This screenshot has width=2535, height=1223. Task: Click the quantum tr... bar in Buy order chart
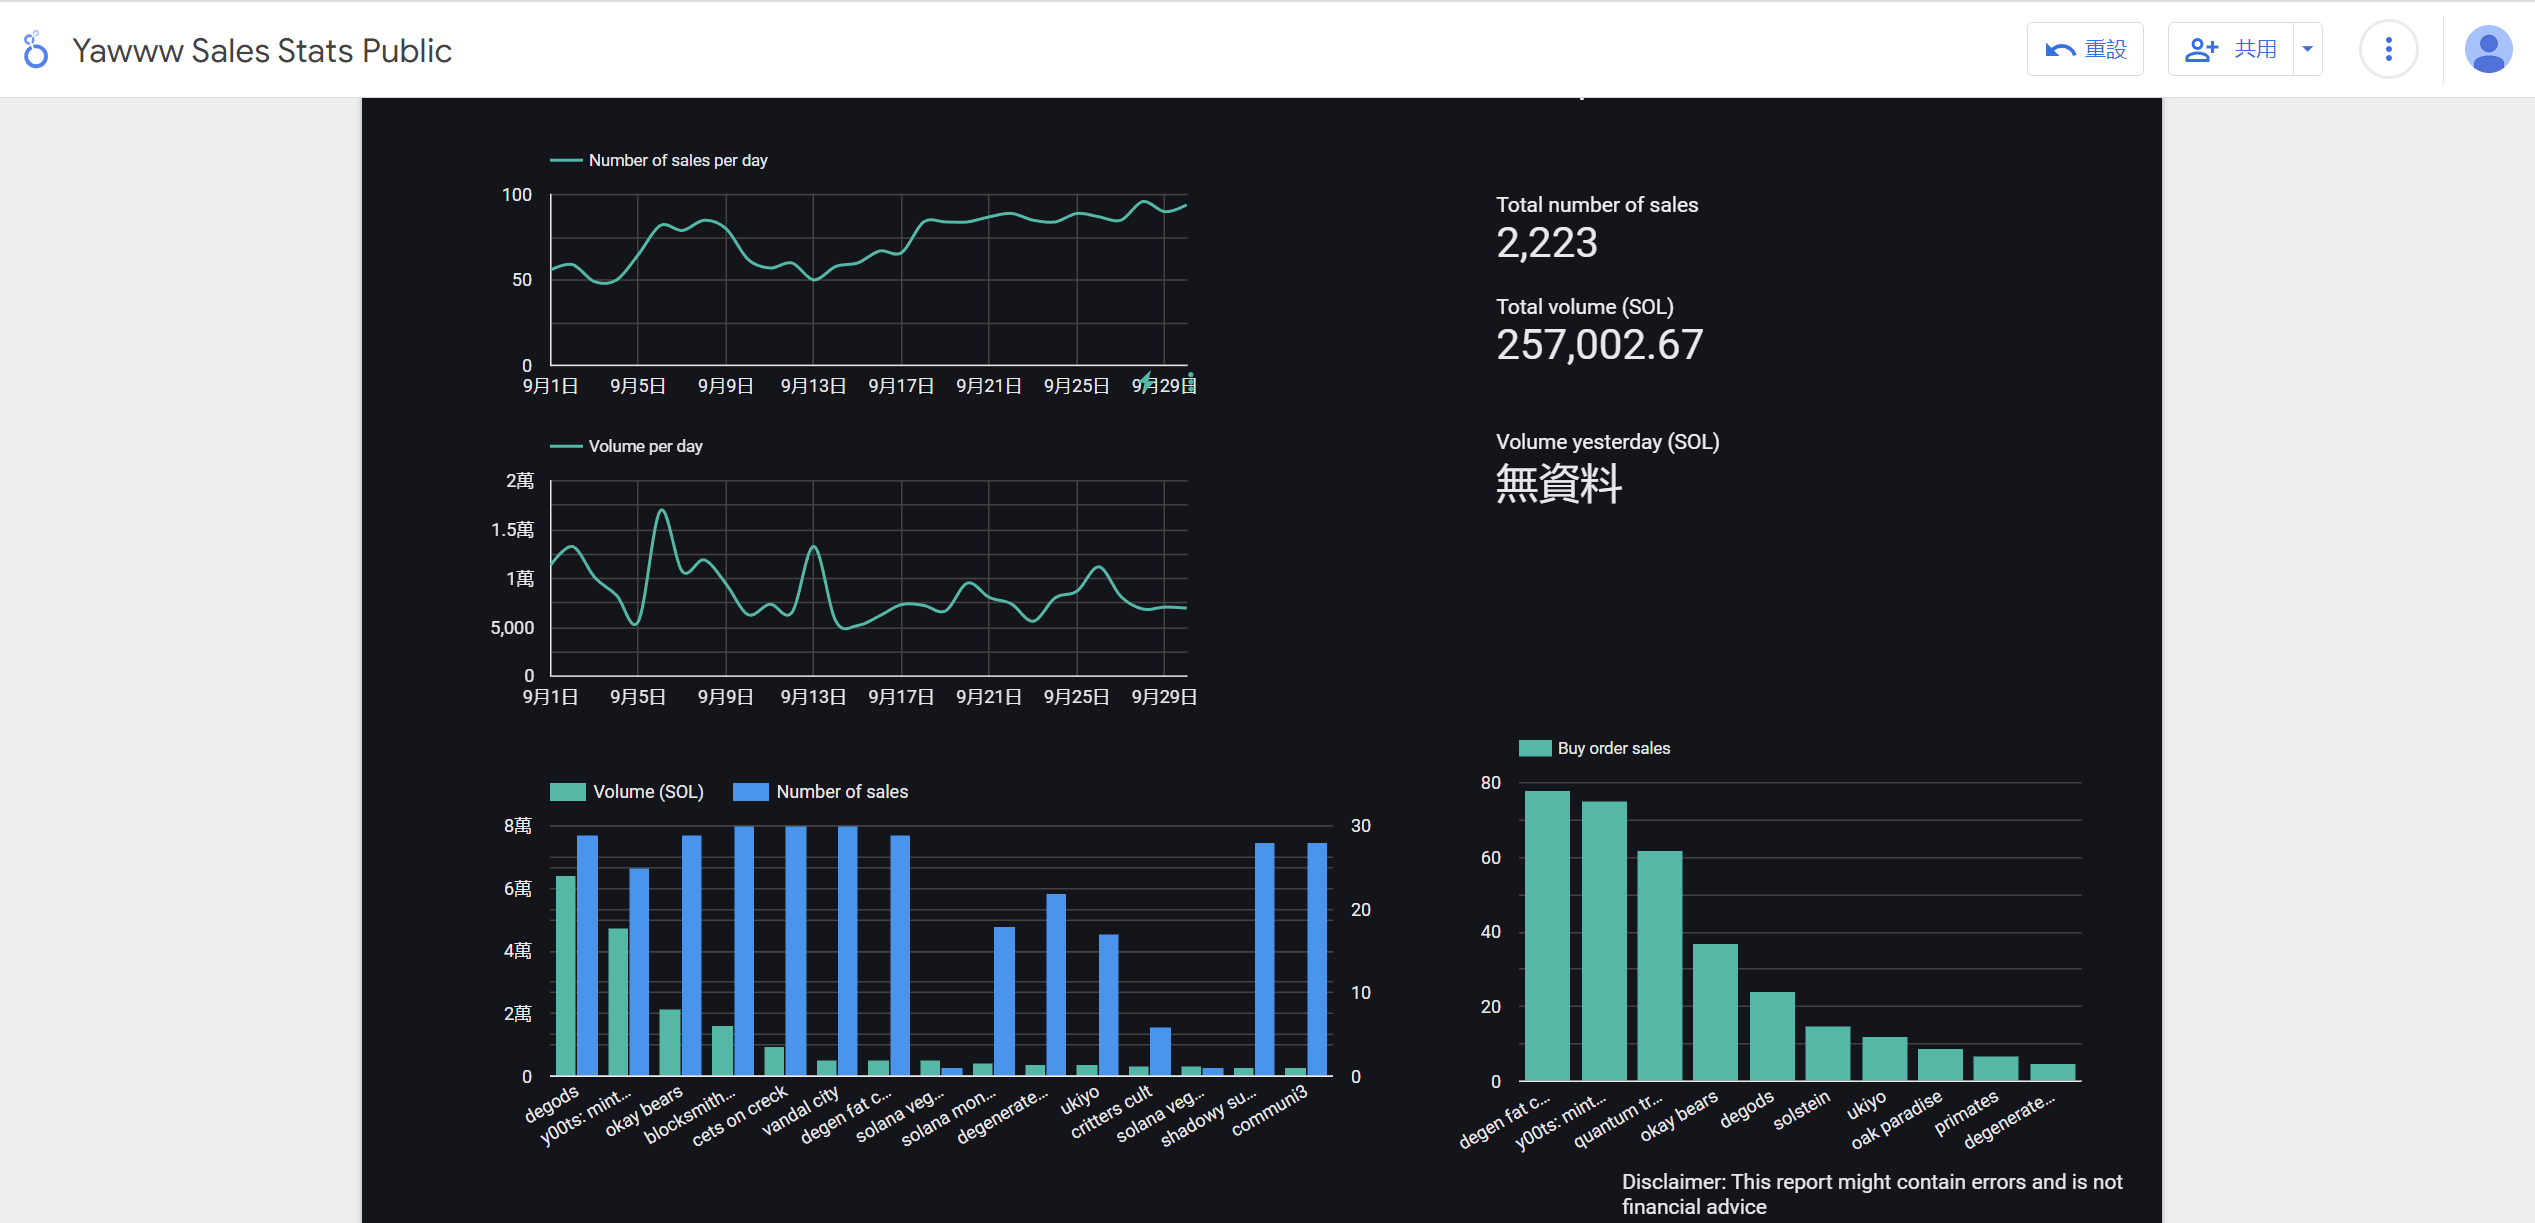(1659, 965)
